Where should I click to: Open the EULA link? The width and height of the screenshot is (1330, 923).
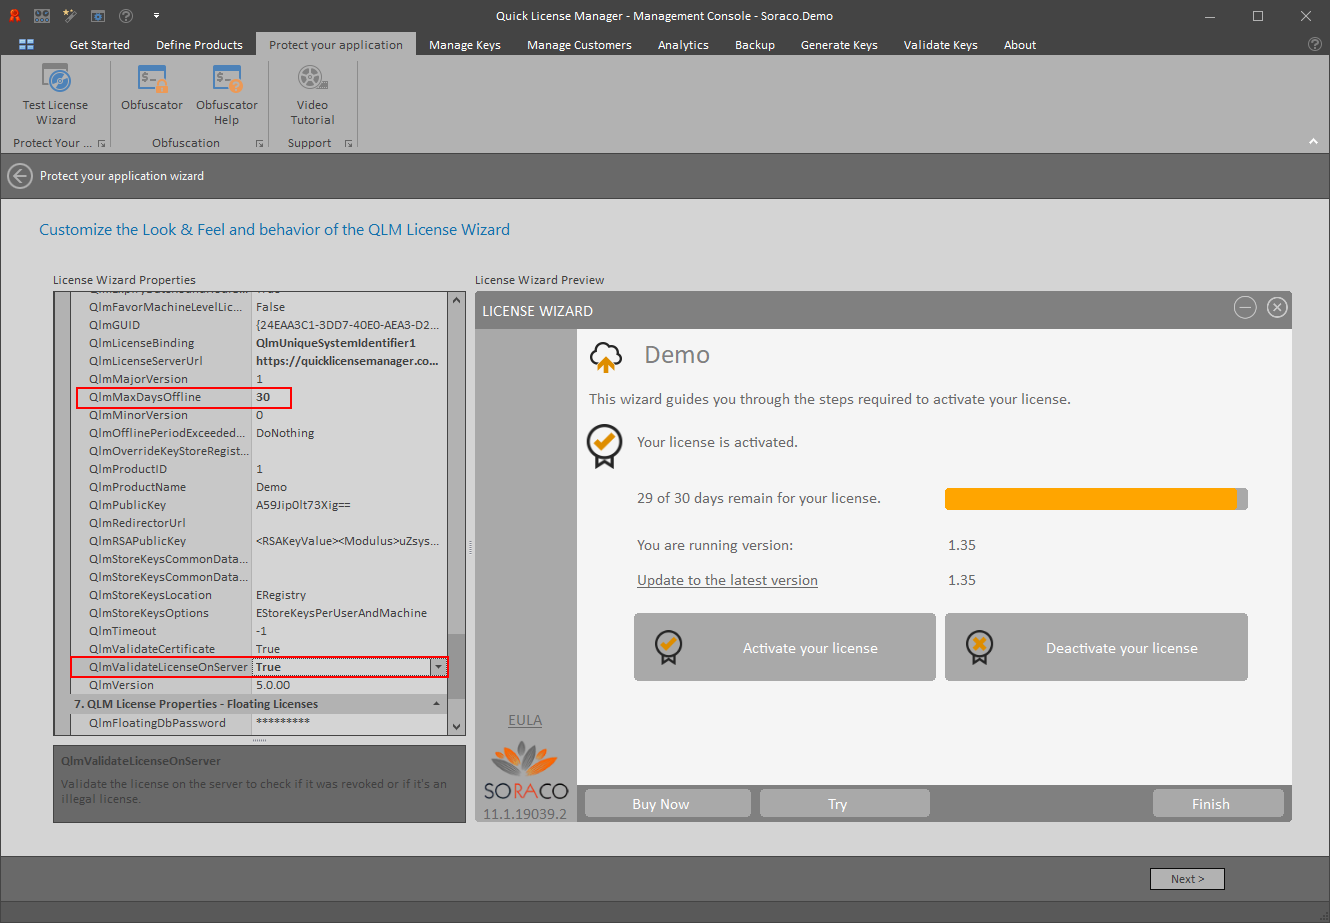point(525,720)
